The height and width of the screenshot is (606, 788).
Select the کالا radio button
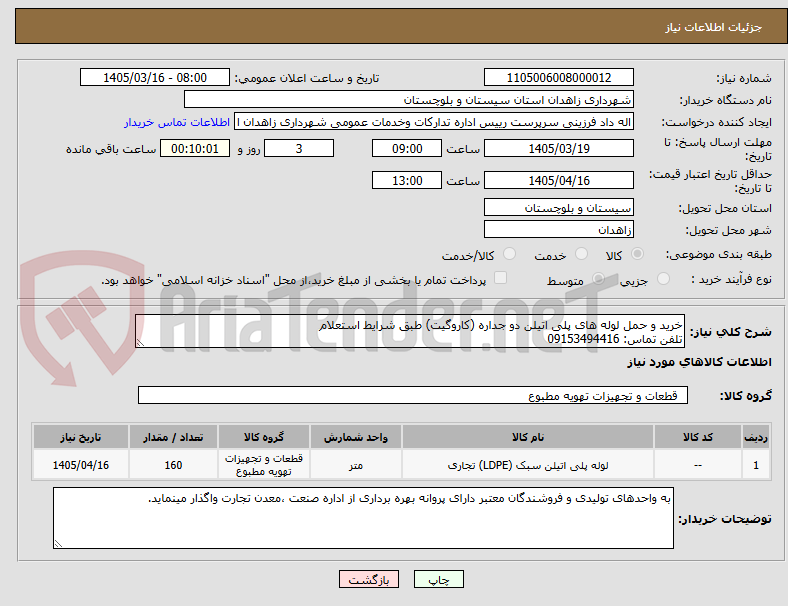point(637,254)
